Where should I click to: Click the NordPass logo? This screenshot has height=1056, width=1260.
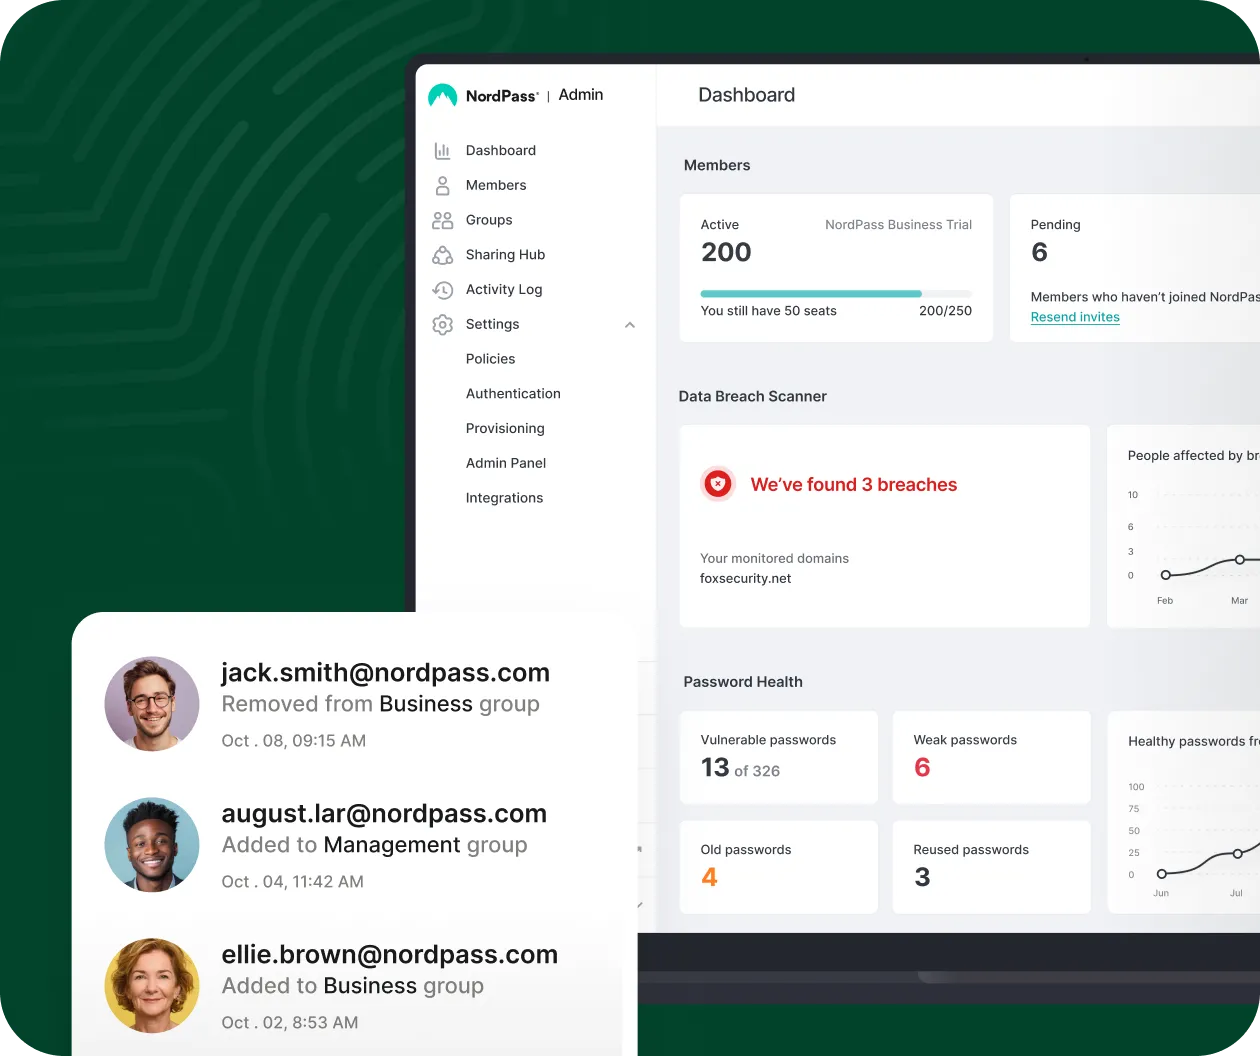coord(443,95)
